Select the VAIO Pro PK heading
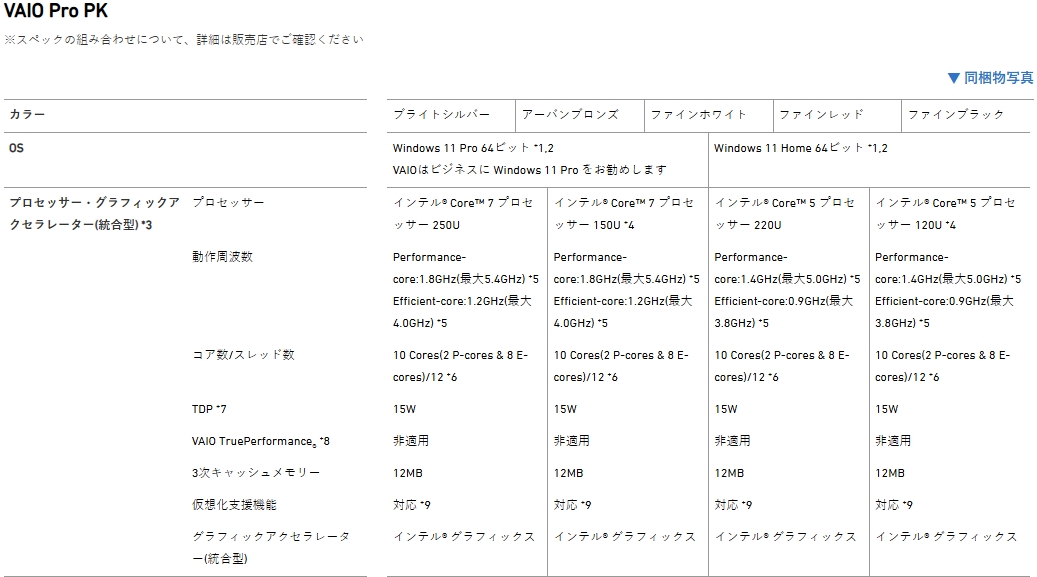This screenshot has width=1037, height=577. pyautogui.click(x=56, y=11)
